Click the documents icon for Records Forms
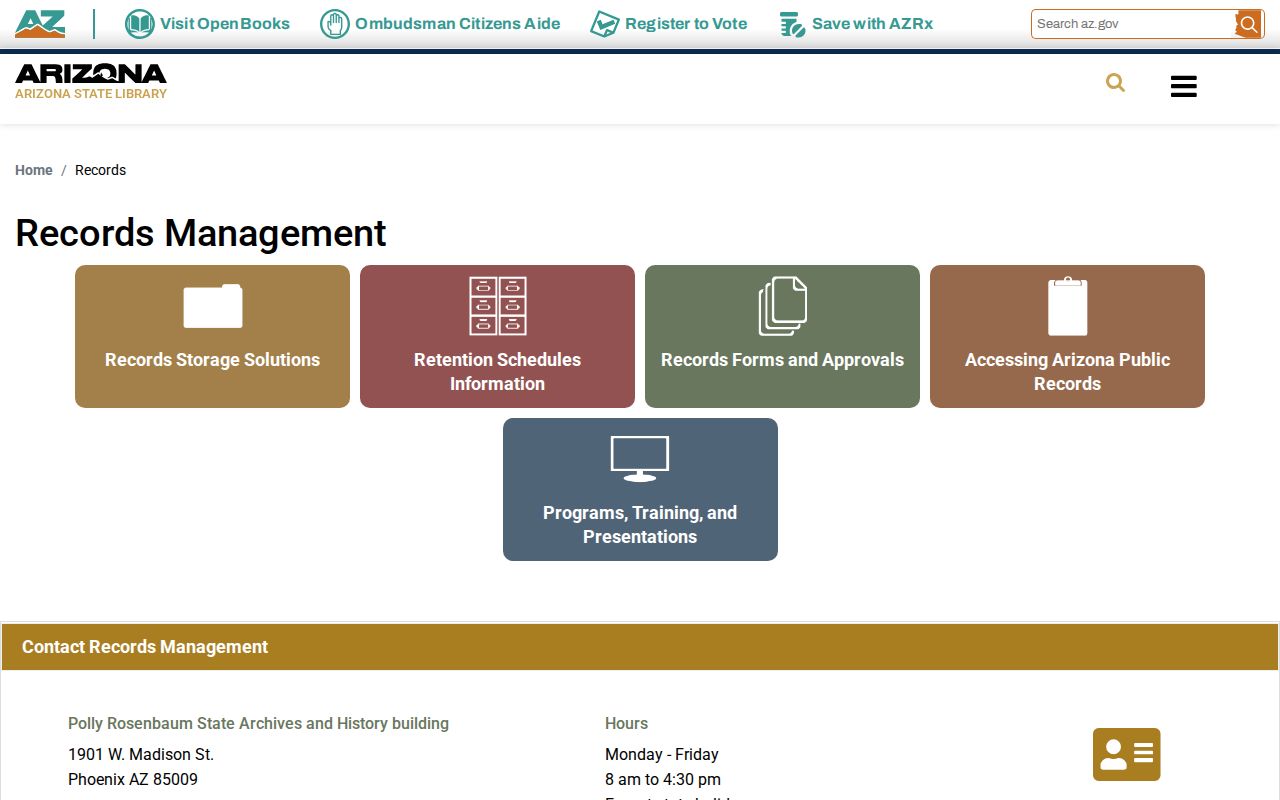Viewport: 1280px width, 800px height. click(x=783, y=306)
